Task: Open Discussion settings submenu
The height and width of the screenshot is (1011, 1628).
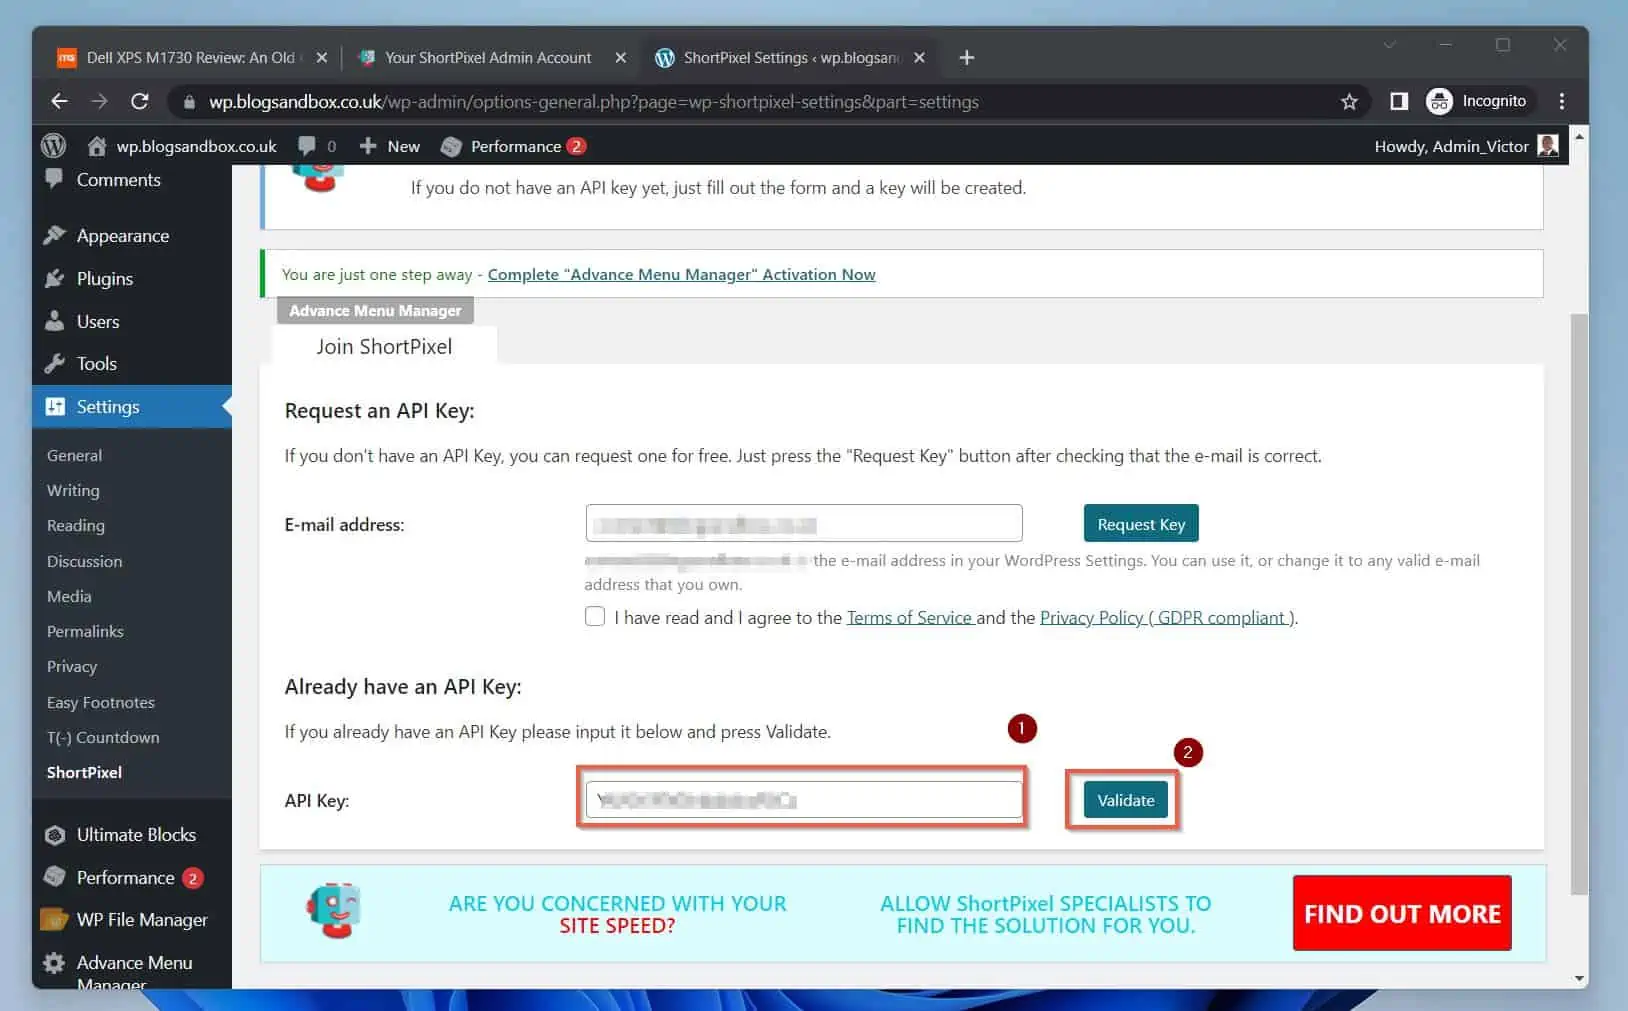Action: point(84,561)
